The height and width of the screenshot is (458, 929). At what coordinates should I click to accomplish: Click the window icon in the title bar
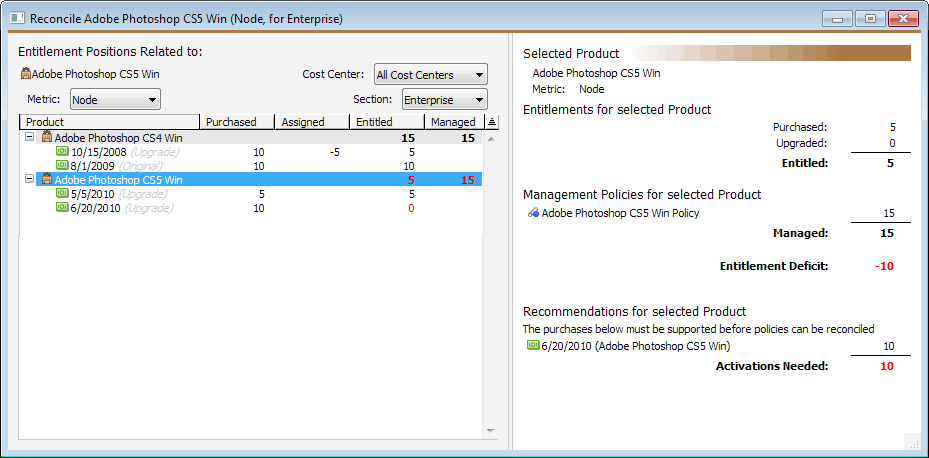17,18
